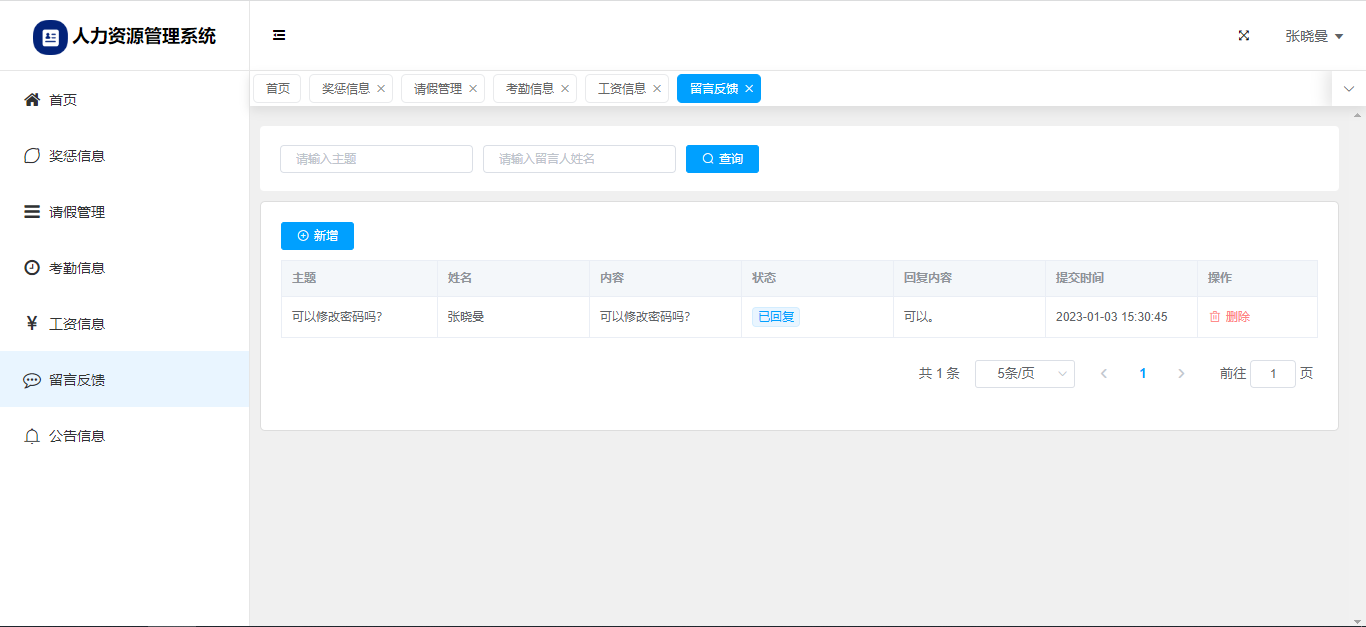Click the clock icon for 考勤信息

[x=32, y=268]
